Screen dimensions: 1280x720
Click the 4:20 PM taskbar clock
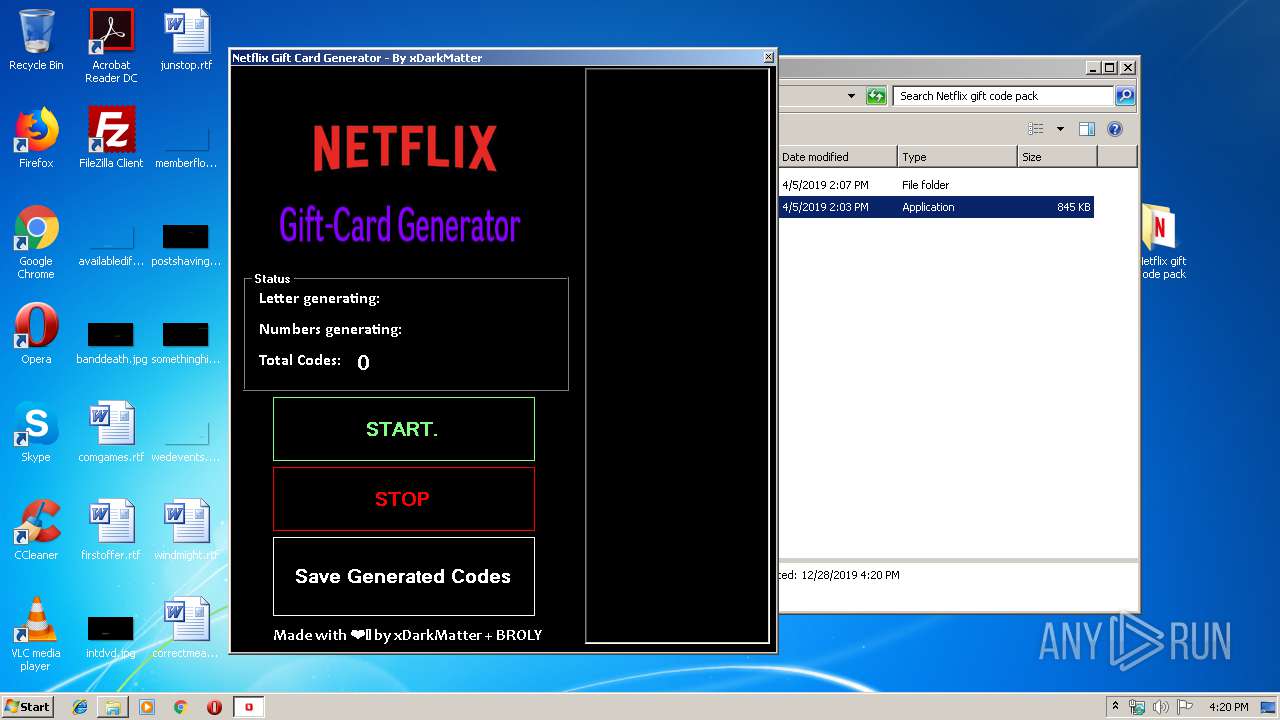(1229, 707)
